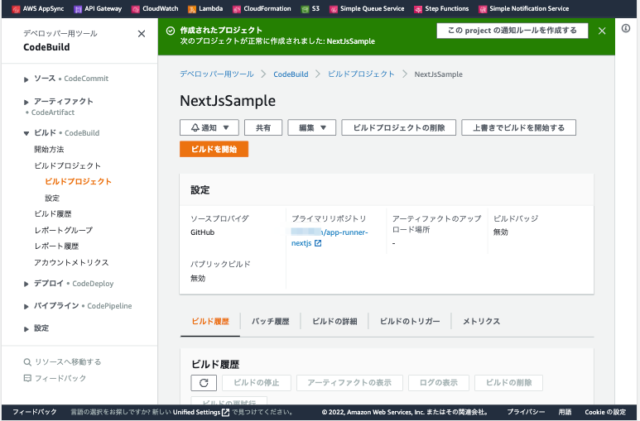Click the info panel icon at top right
640x421 pixels.
pos(626,28)
